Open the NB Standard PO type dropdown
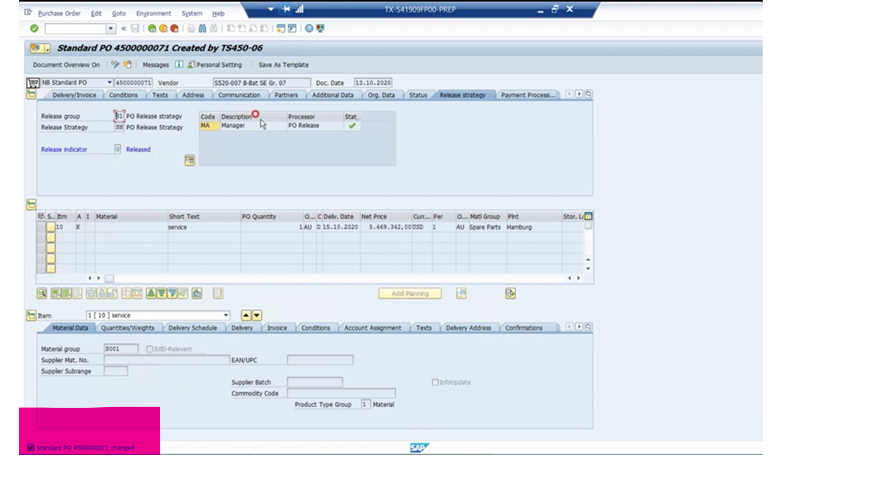Screen dimensions: 876x483 110,83
